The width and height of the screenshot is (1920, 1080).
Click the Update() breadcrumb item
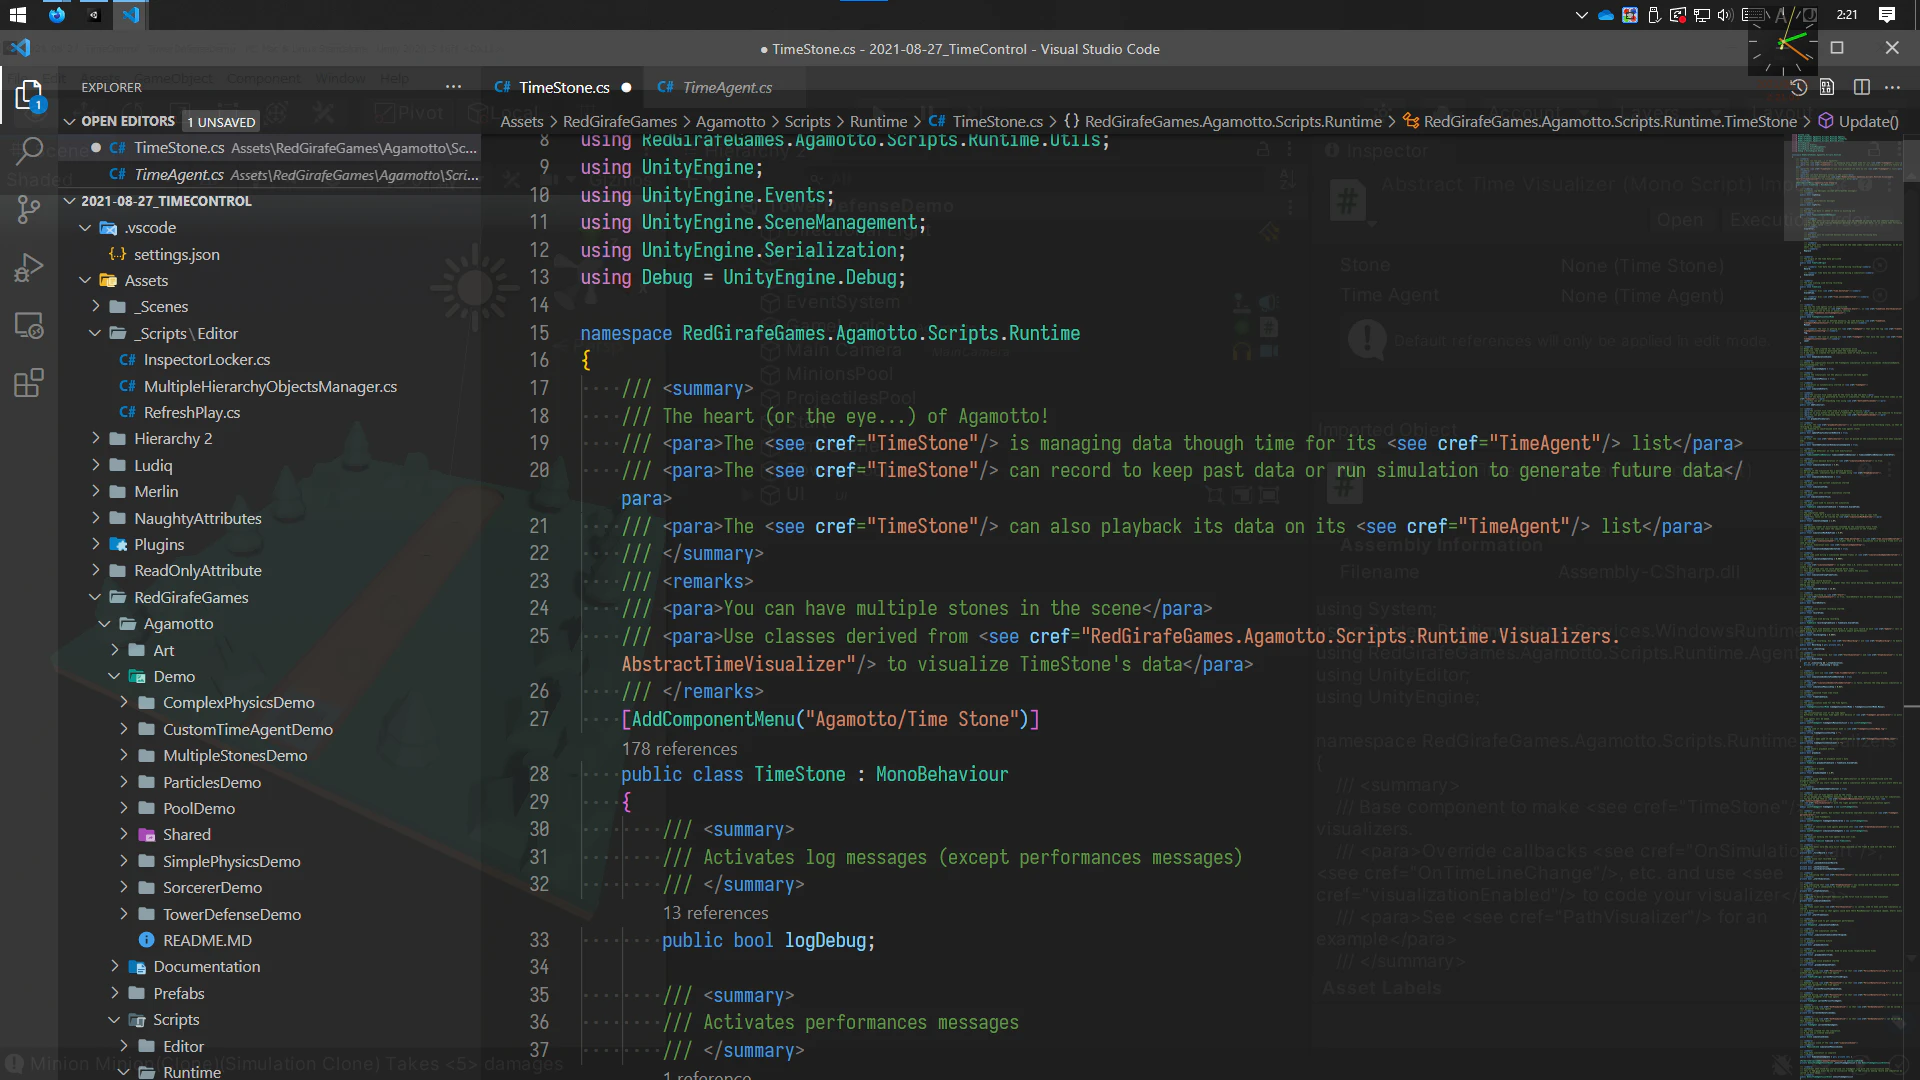[1858, 121]
